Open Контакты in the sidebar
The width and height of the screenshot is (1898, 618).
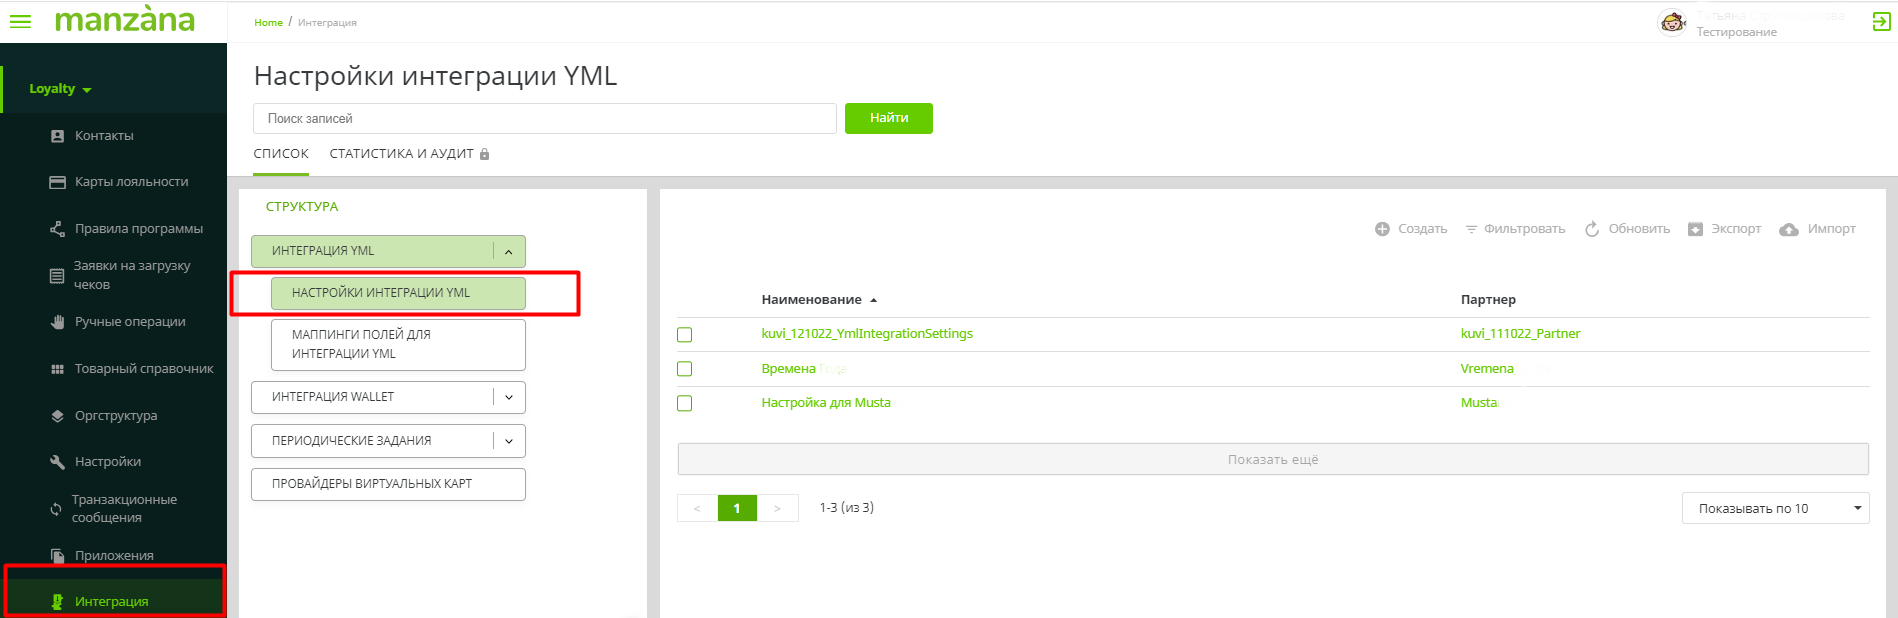pos(104,136)
